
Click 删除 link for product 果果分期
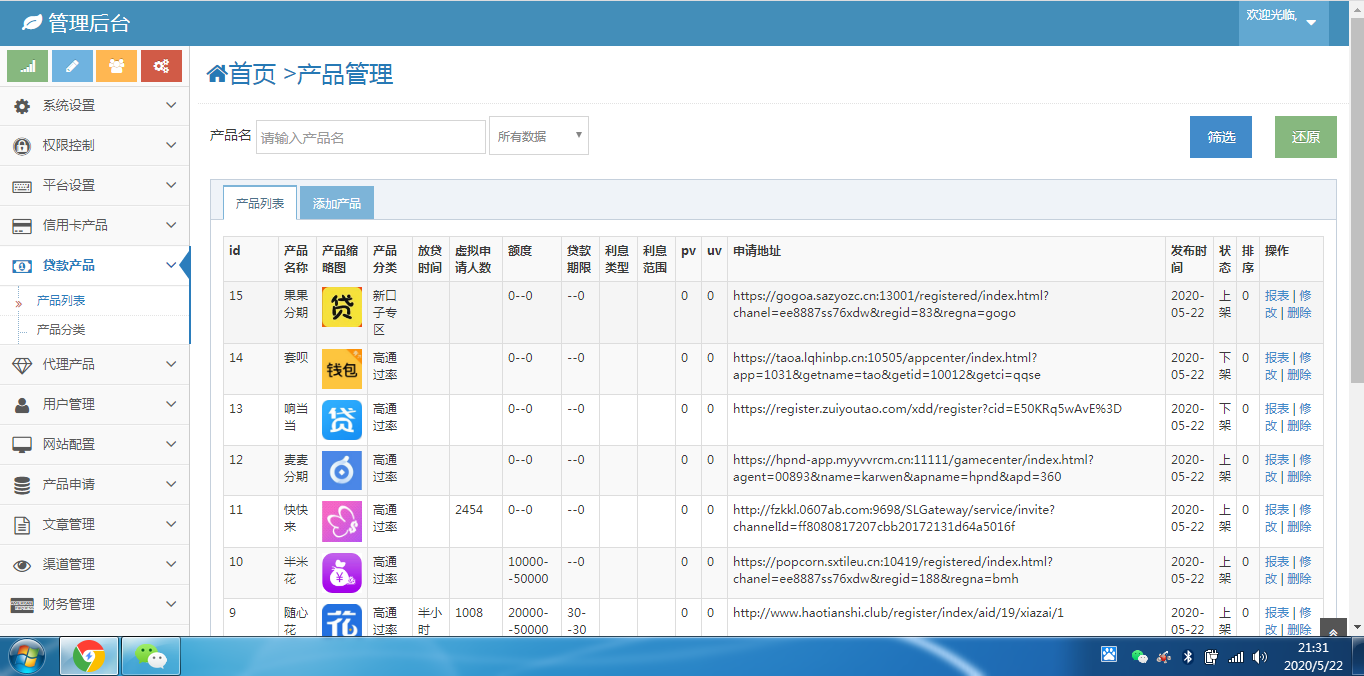tap(1299, 313)
